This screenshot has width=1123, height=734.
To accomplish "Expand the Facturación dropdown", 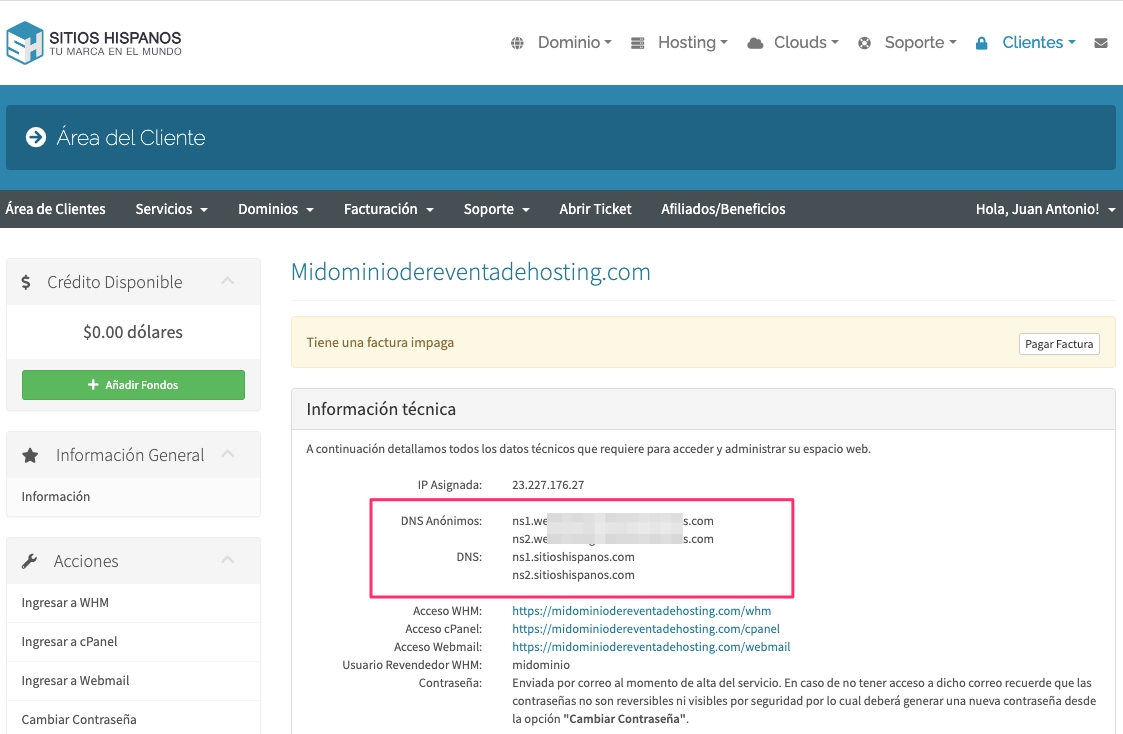I will [x=388, y=209].
